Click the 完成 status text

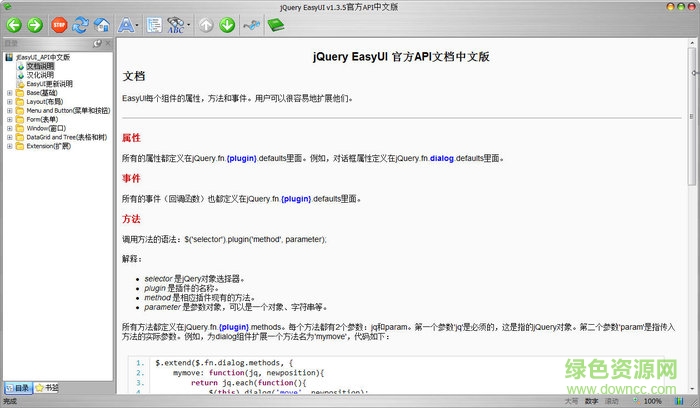(10, 401)
